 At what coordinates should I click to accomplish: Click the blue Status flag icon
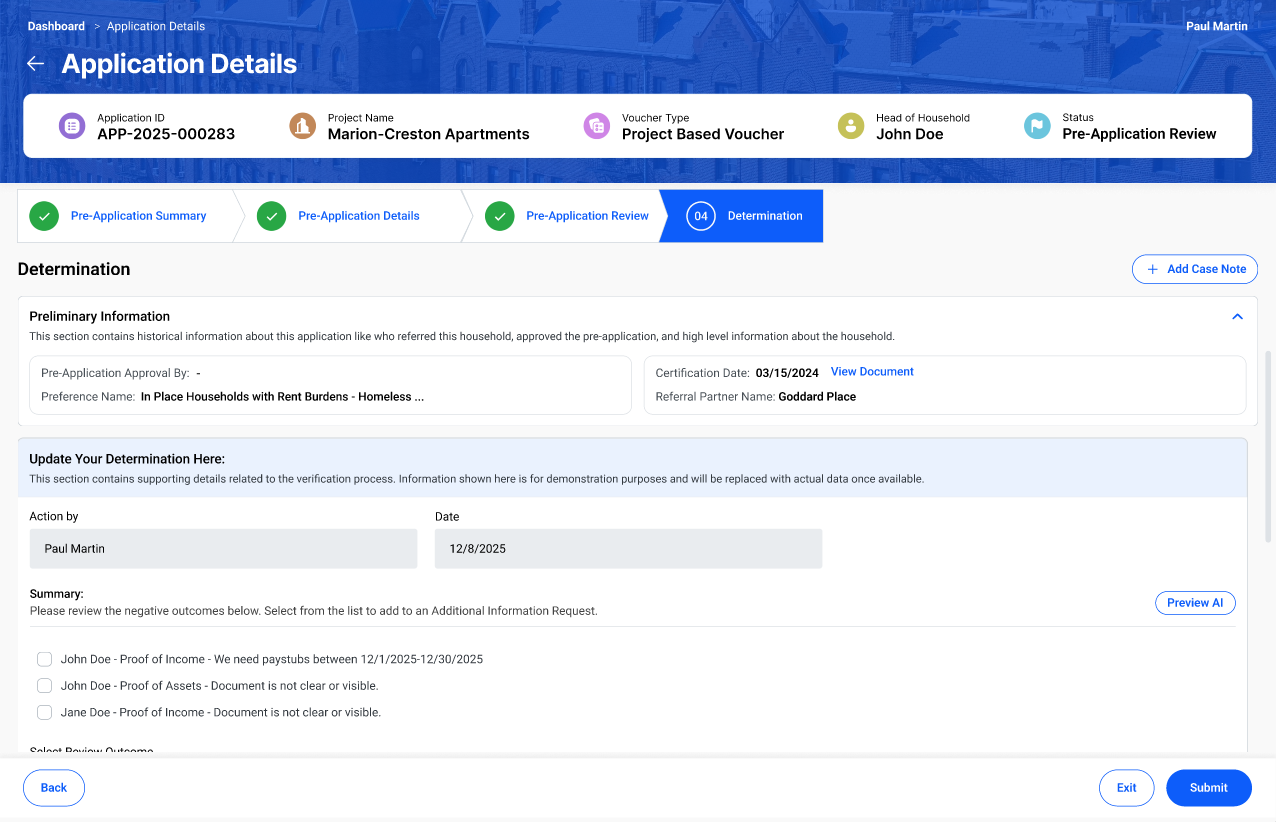click(1037, 126)
